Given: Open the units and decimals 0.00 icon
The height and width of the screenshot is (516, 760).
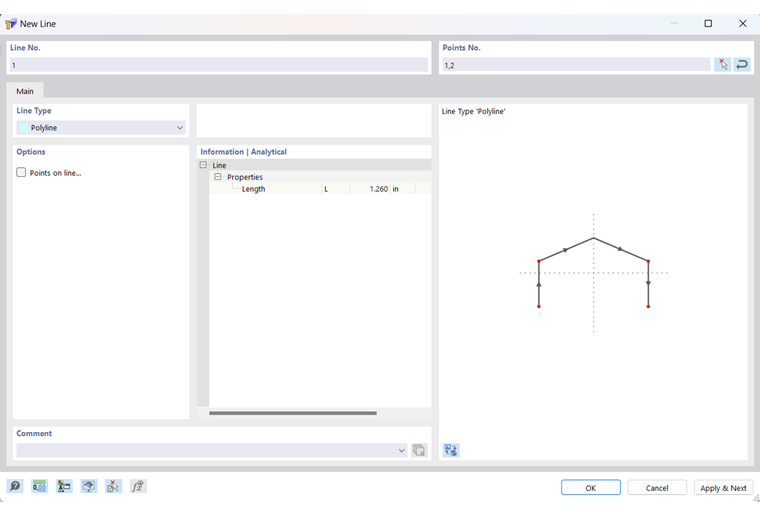Looking at the screenshot, I should tap(39, 486).
